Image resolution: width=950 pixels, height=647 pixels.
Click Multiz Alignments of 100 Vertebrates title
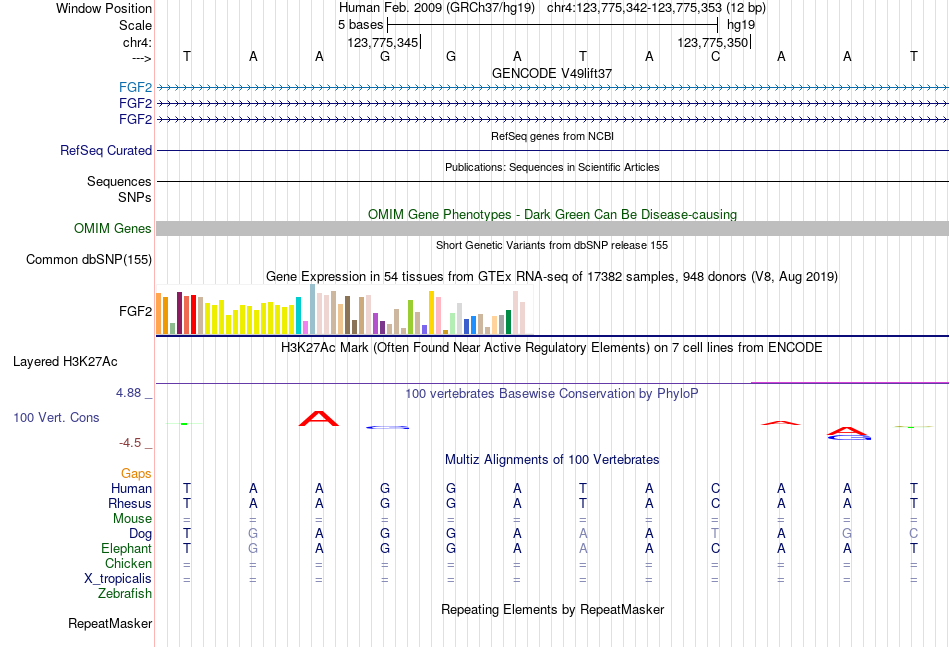(552, 460)
